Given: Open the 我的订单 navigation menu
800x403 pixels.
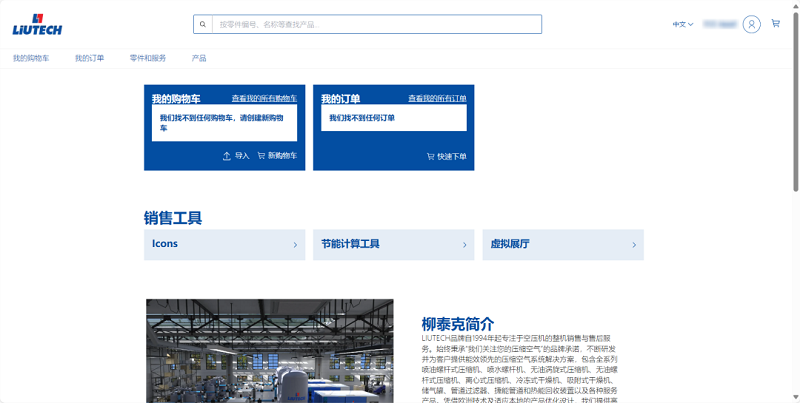Looking at the screenshot, I should click(89, 58).
